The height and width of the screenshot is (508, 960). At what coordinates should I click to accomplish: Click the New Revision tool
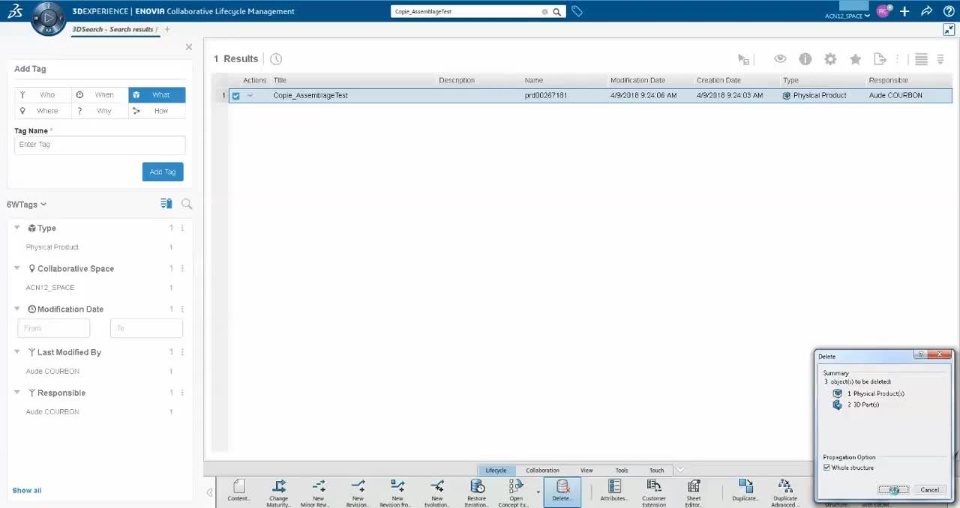click(358, 493)
